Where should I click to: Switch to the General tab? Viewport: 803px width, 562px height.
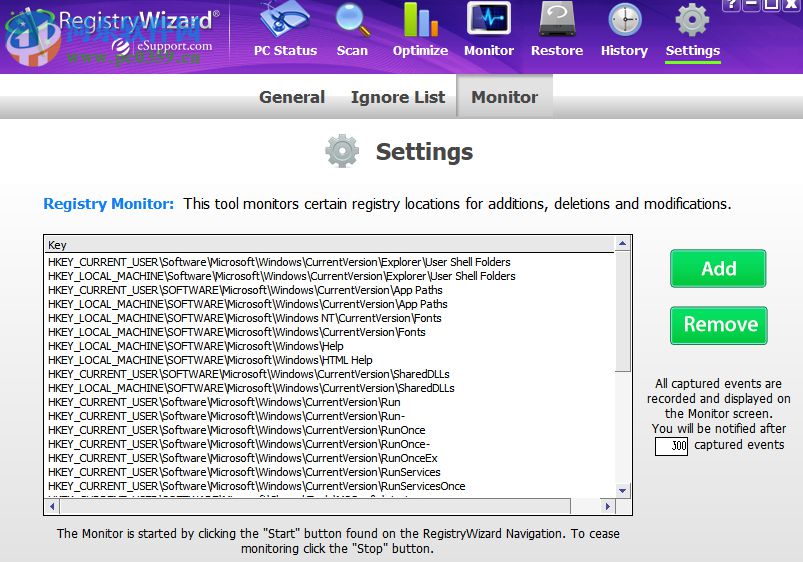[x=292, y=97]
